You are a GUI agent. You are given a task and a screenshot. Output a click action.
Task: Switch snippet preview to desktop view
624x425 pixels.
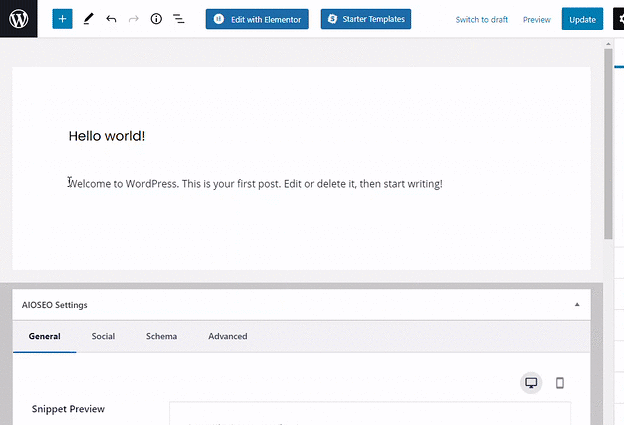click(x=531, y=383)
